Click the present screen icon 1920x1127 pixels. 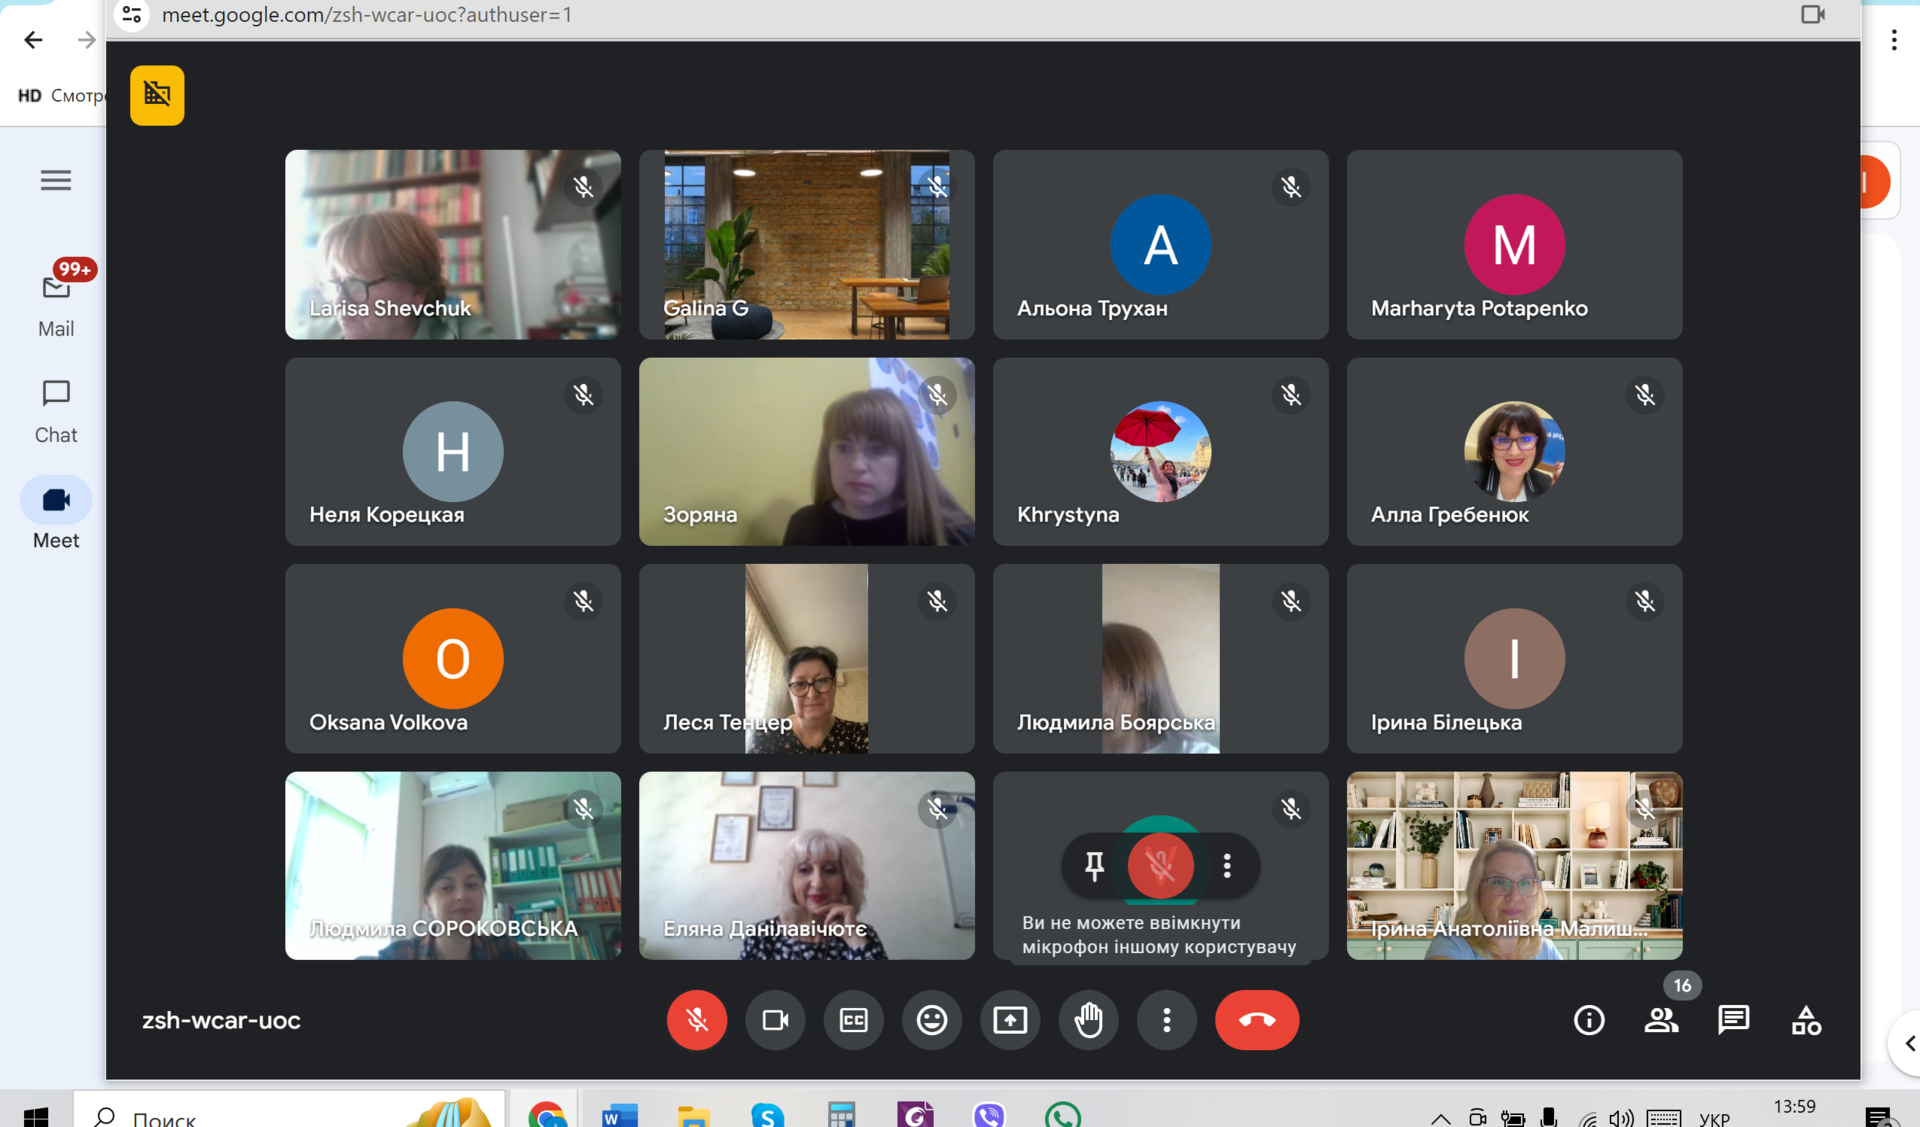[1010, 1020]
